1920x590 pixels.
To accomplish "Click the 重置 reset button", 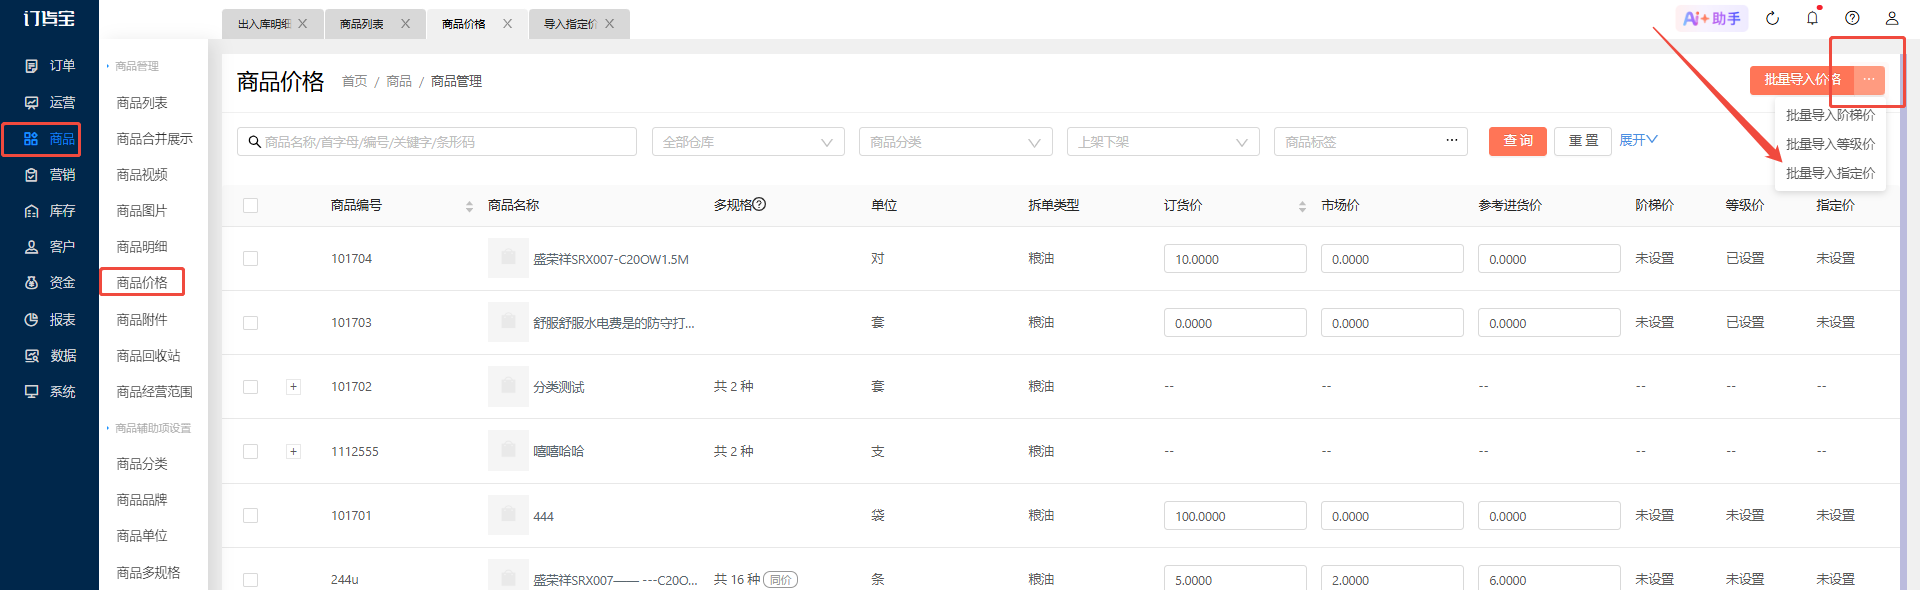I will click(x=1583, y=141).
